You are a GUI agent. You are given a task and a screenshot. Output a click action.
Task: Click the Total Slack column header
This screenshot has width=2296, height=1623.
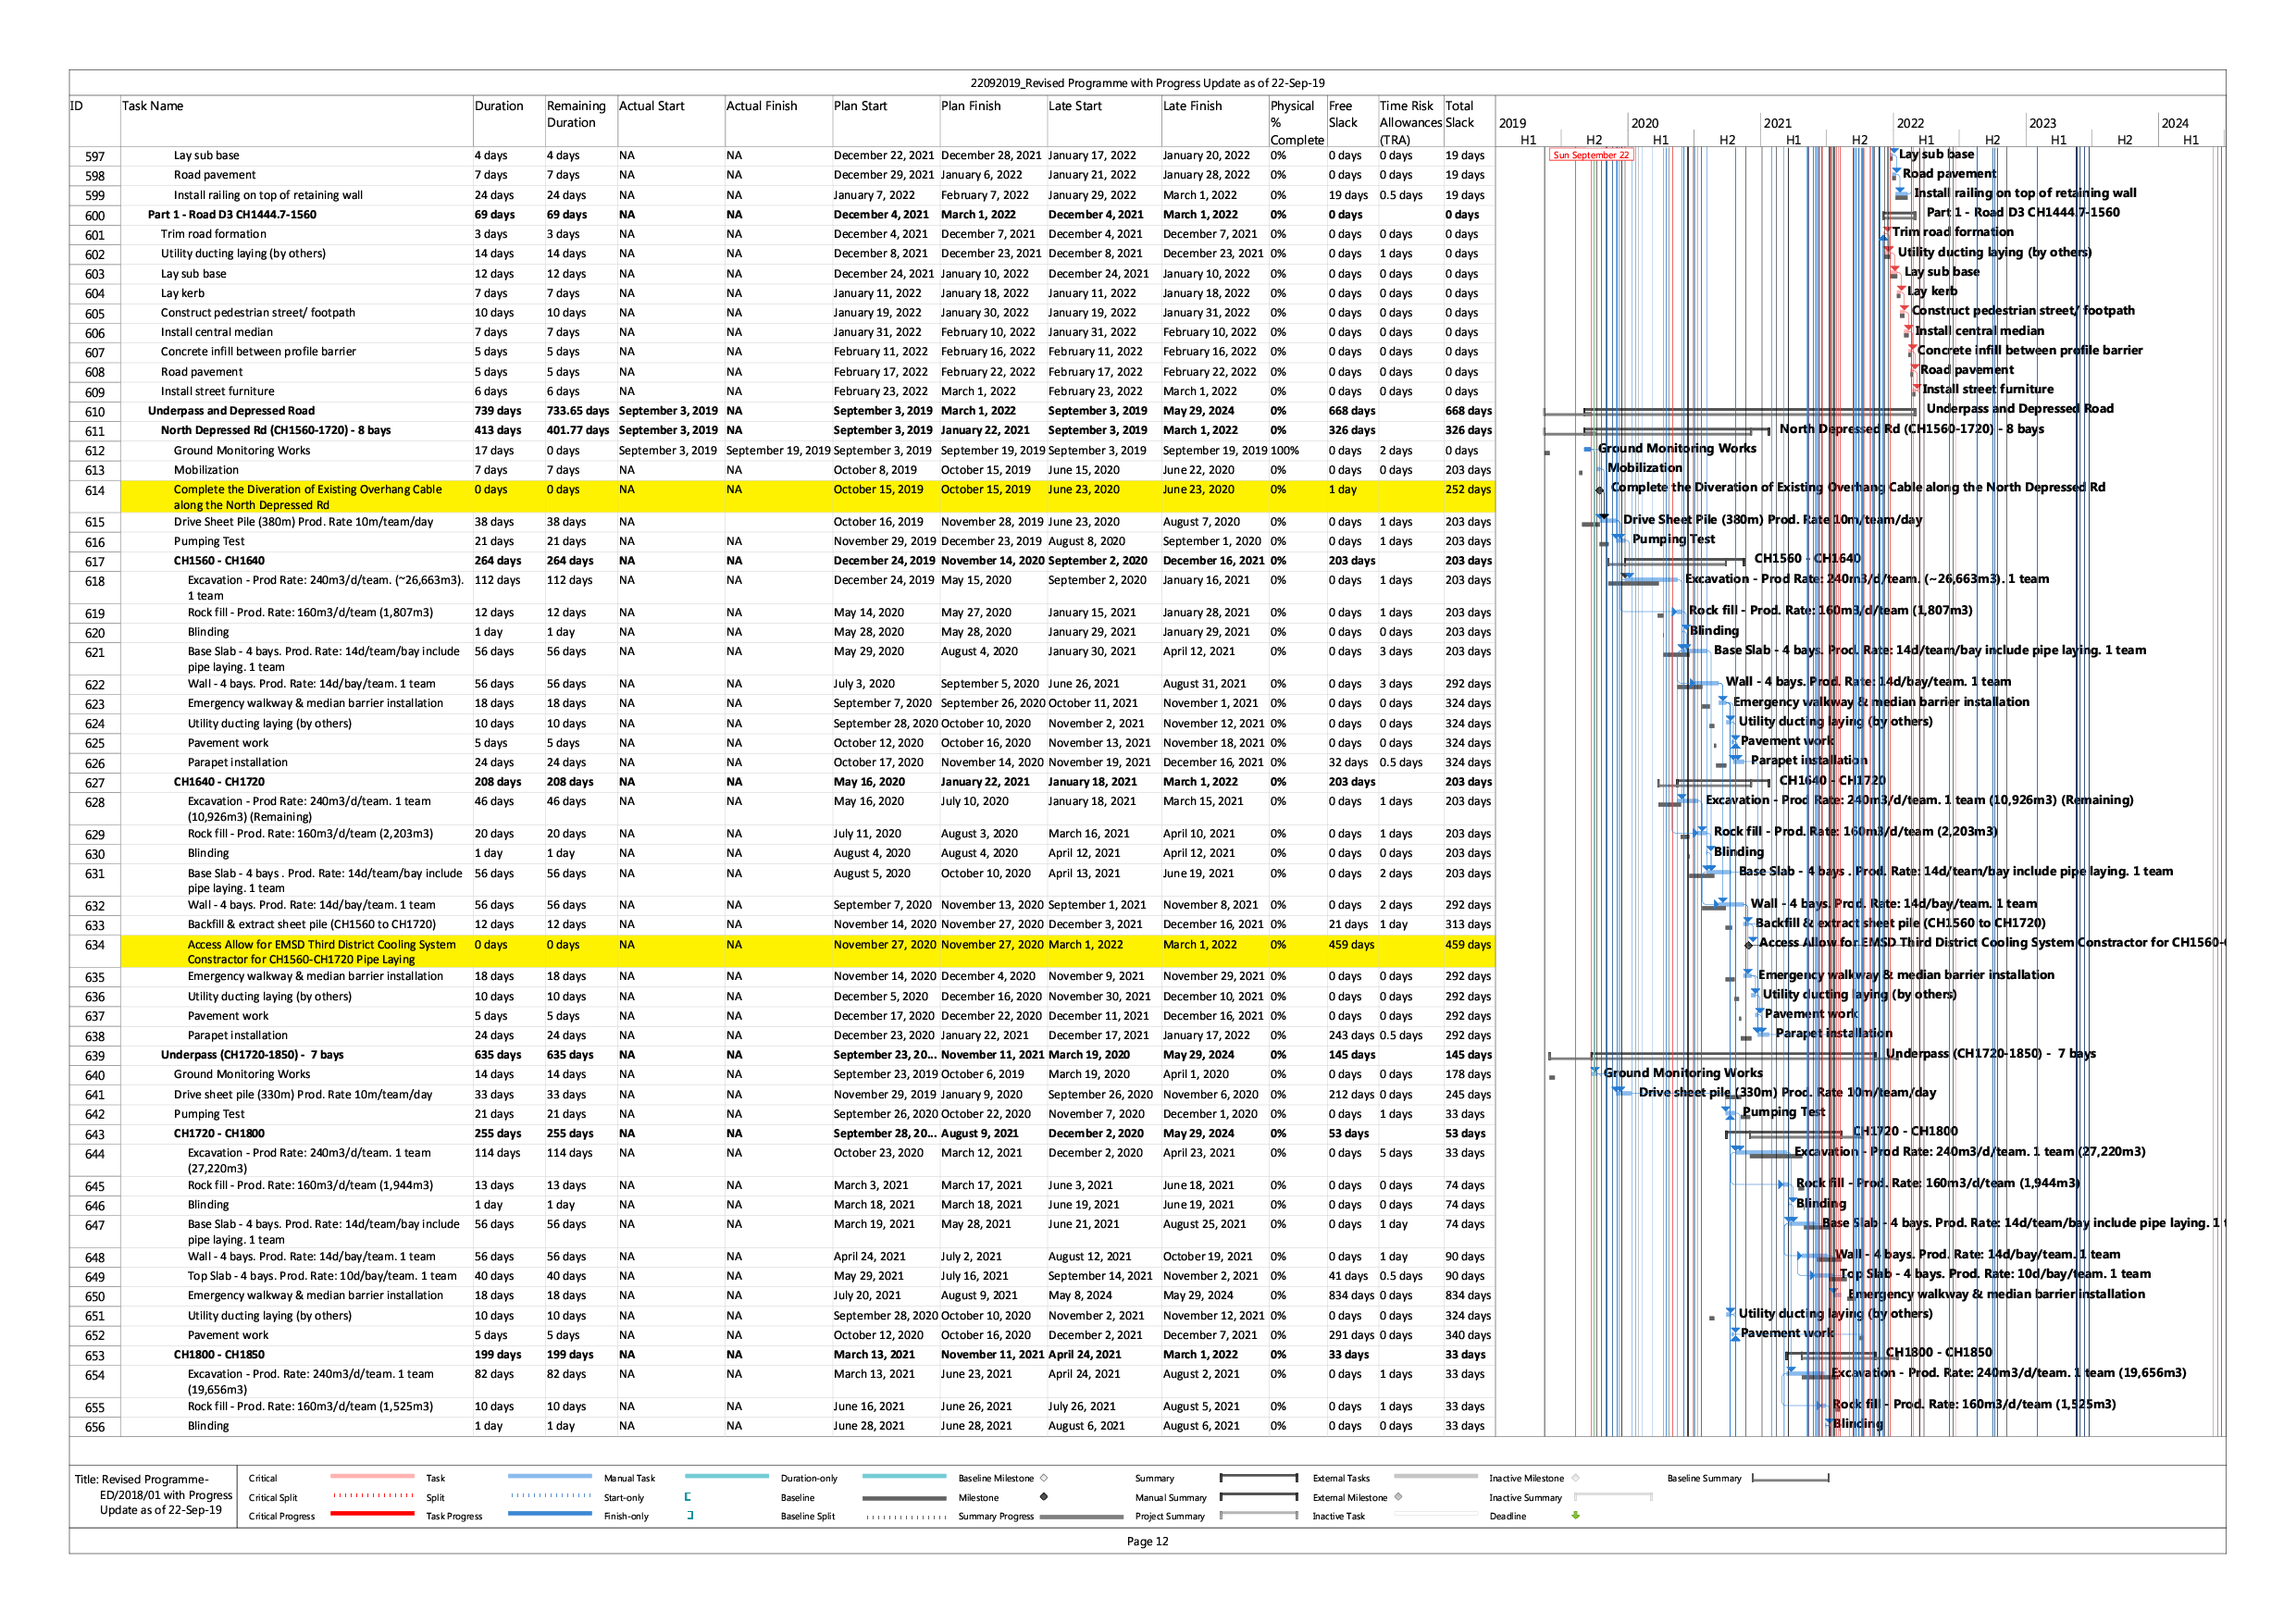pos(1460,114)
